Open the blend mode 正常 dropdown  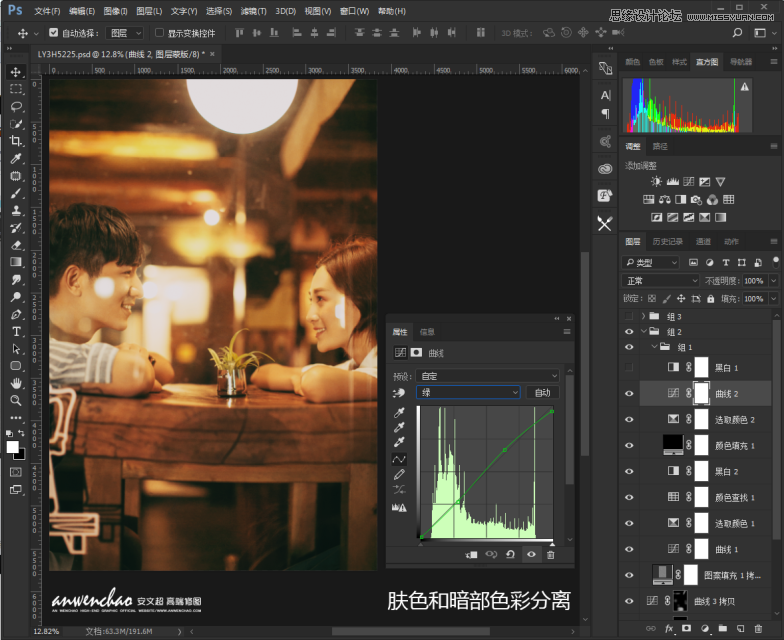[x=660, y=280]
